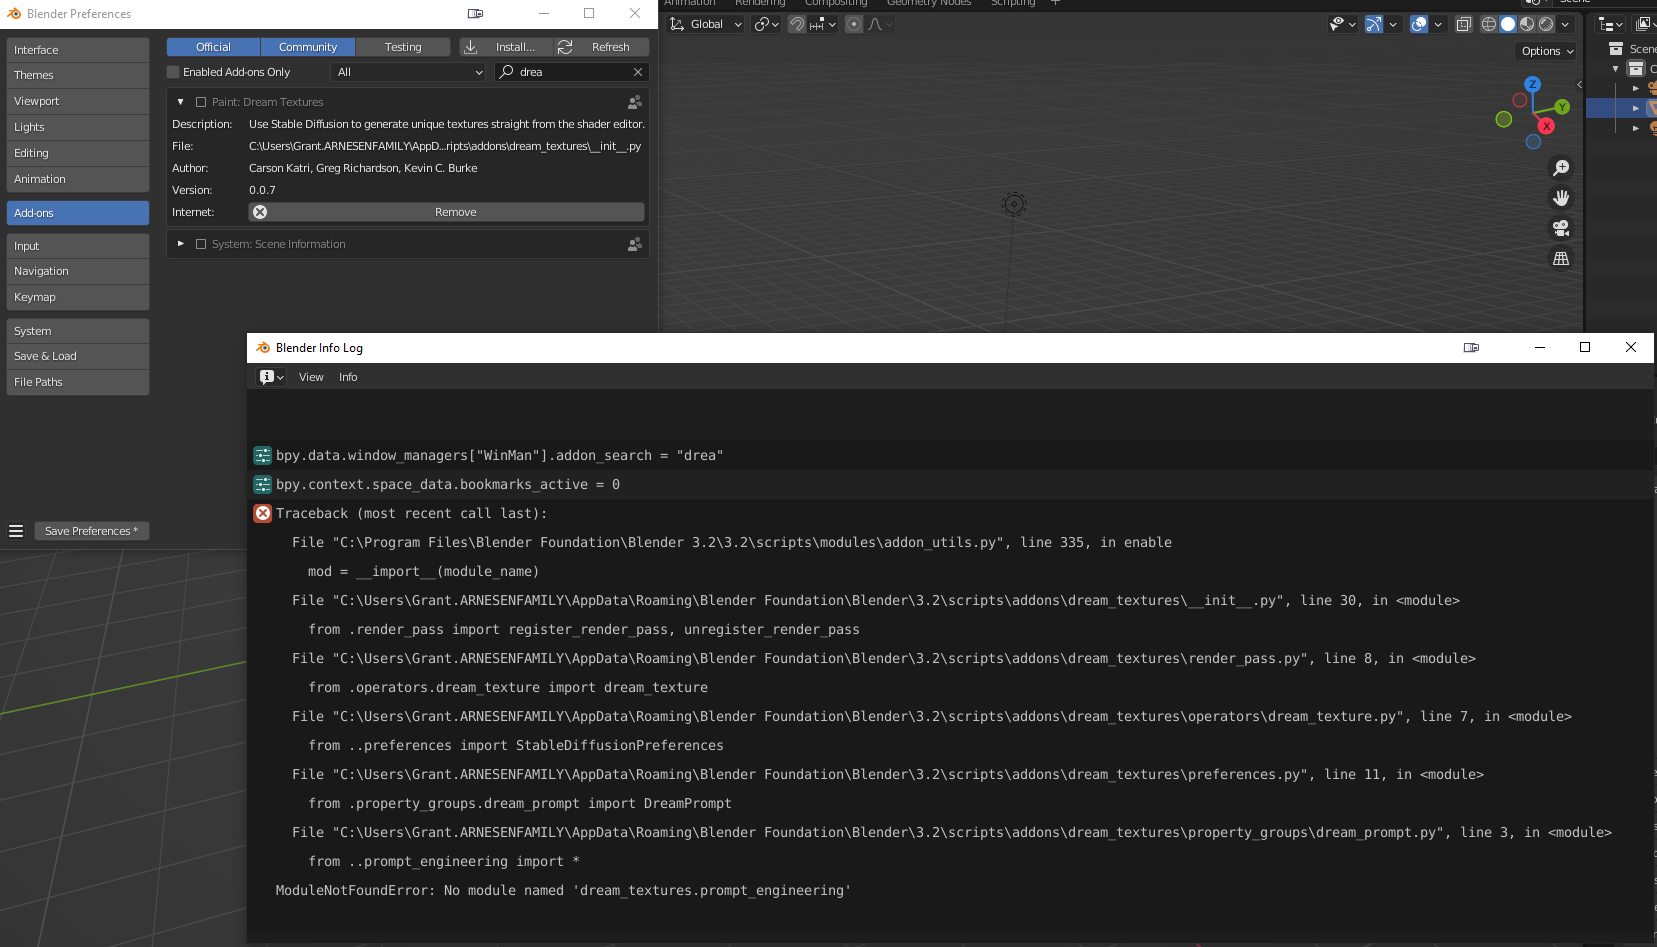Open the All category filter dropdown
Image resolution: width=1657 pixels, height=947 pixels.
(408, 71)
